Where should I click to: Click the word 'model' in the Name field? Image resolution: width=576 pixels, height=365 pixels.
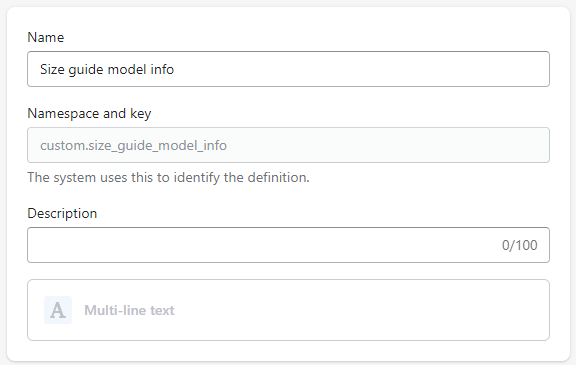click(127, 69)
